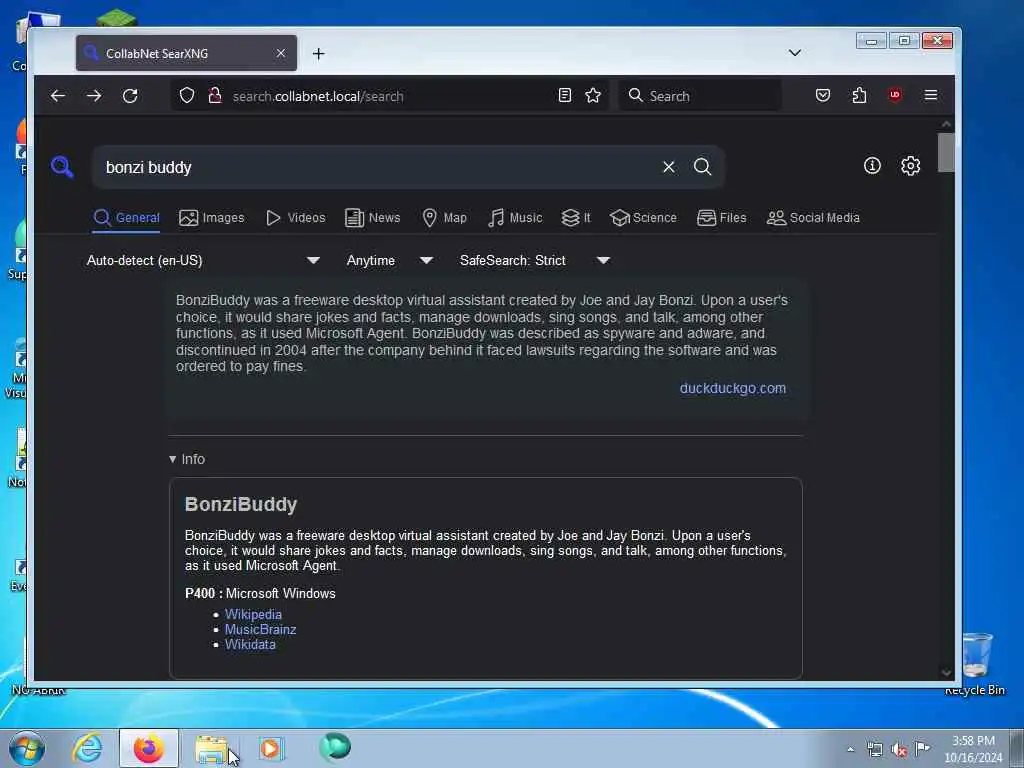Go back using the browser back arrow
The image size is (1024, 768).
coord(57,96)
